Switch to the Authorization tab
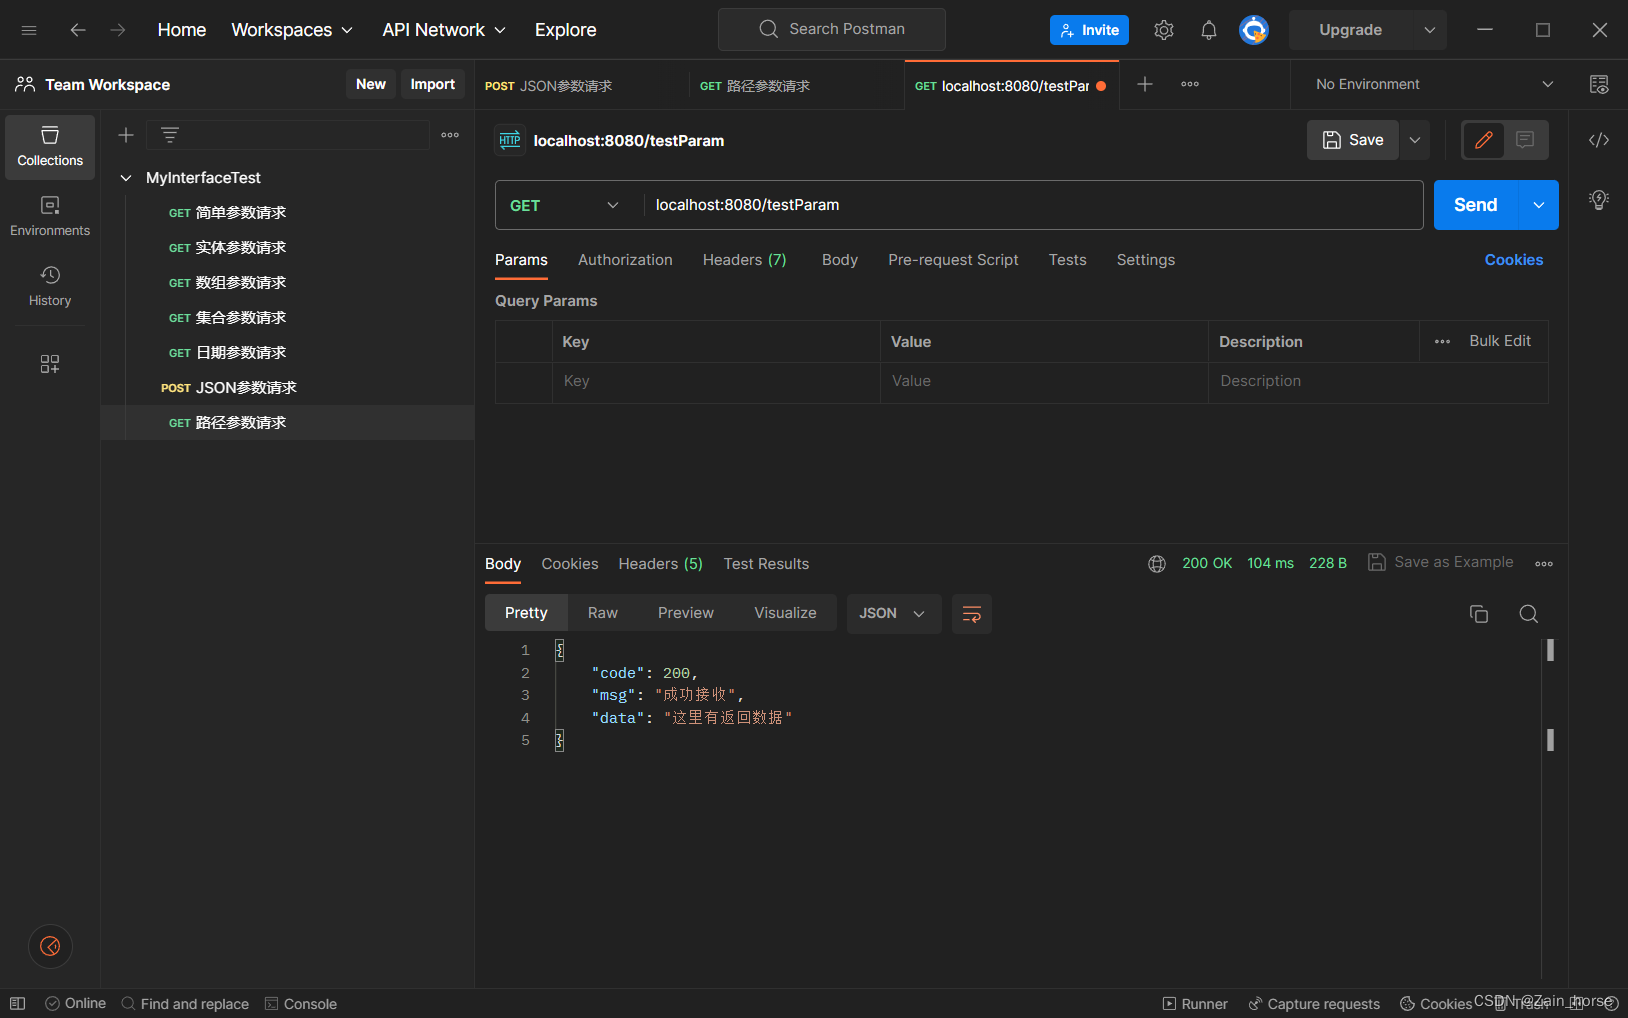 (x=625, y=260)
